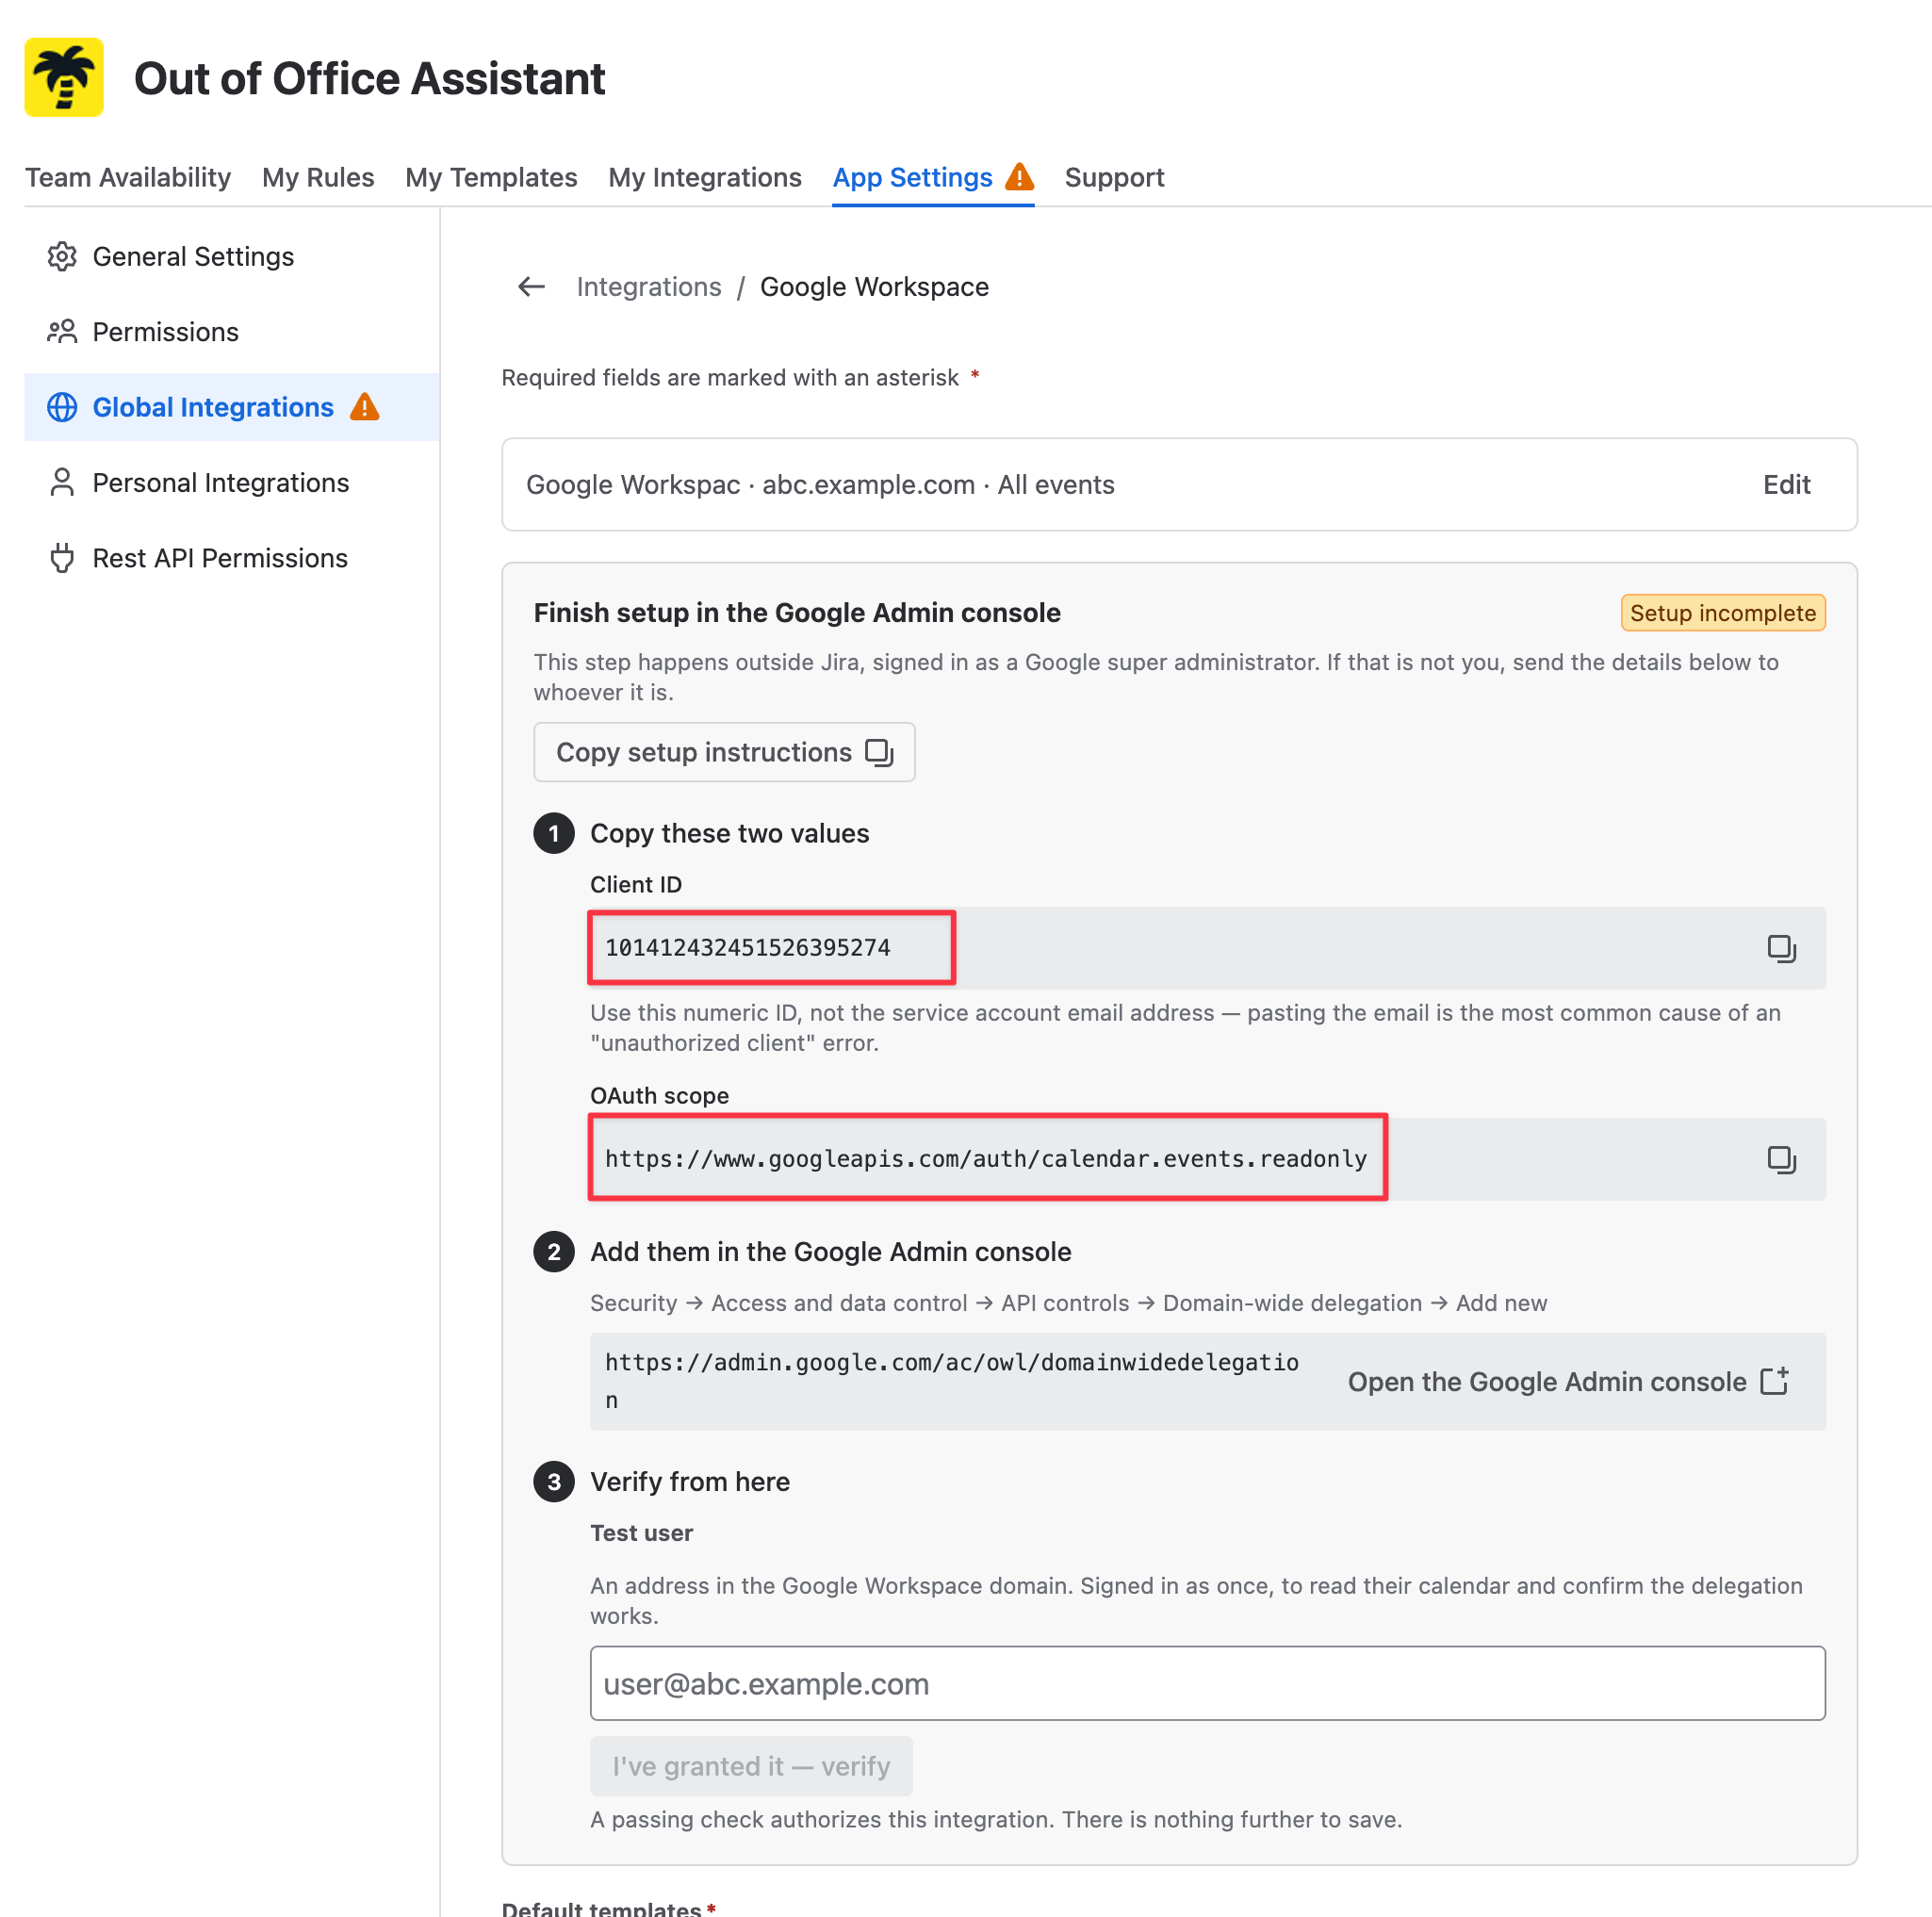The height and width of the screenshot is (1917, 1932).
Task: Click the warning icon on App Settings tab
Action: (x=1019, y=177)
